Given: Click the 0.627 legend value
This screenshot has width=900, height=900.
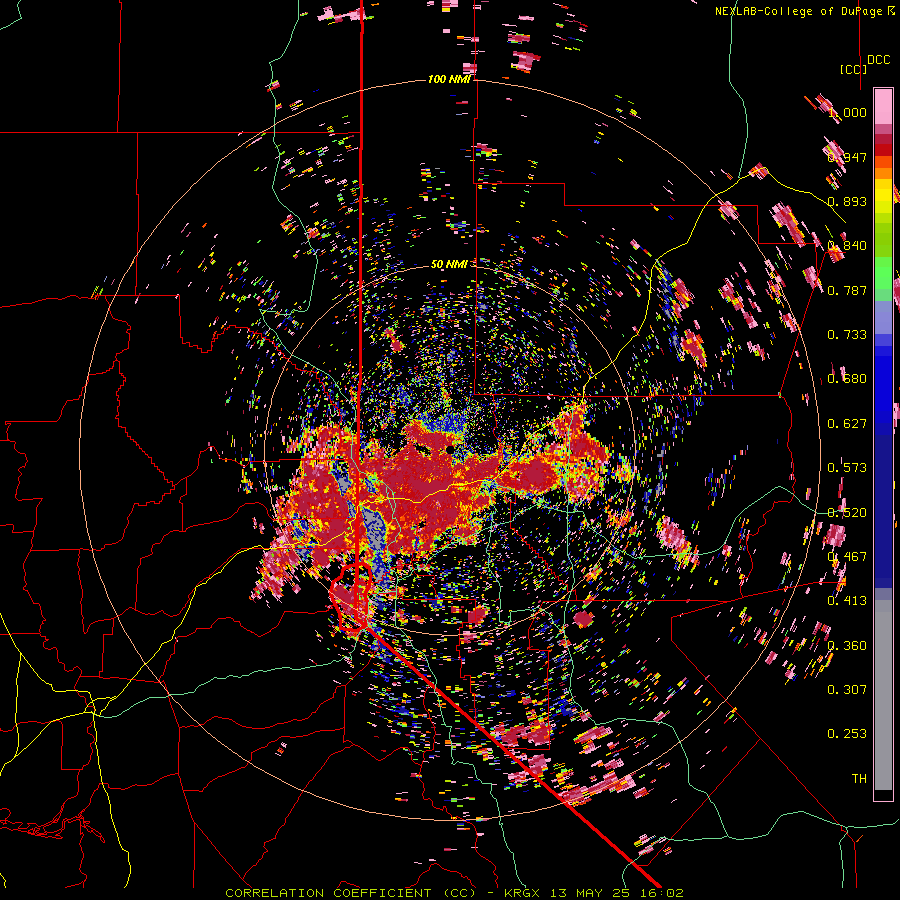Looking at the screenshot, I should coord(847,424).
